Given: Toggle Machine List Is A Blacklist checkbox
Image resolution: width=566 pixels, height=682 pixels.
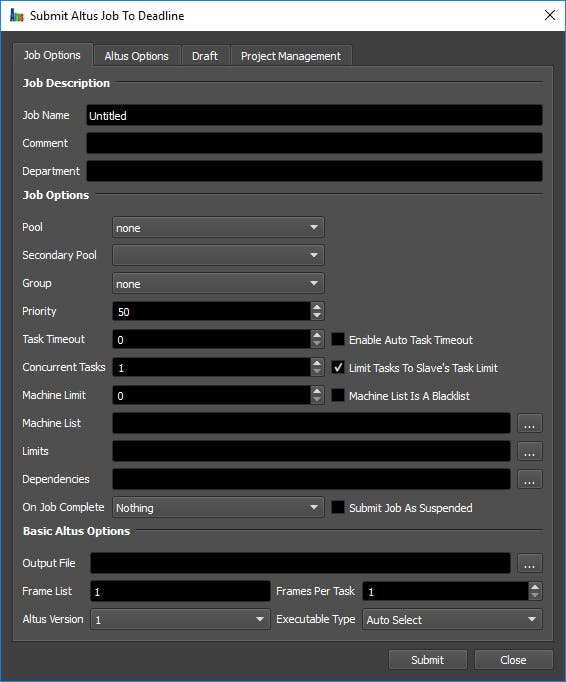Looking at the screenshot, I should click(338, 395).
